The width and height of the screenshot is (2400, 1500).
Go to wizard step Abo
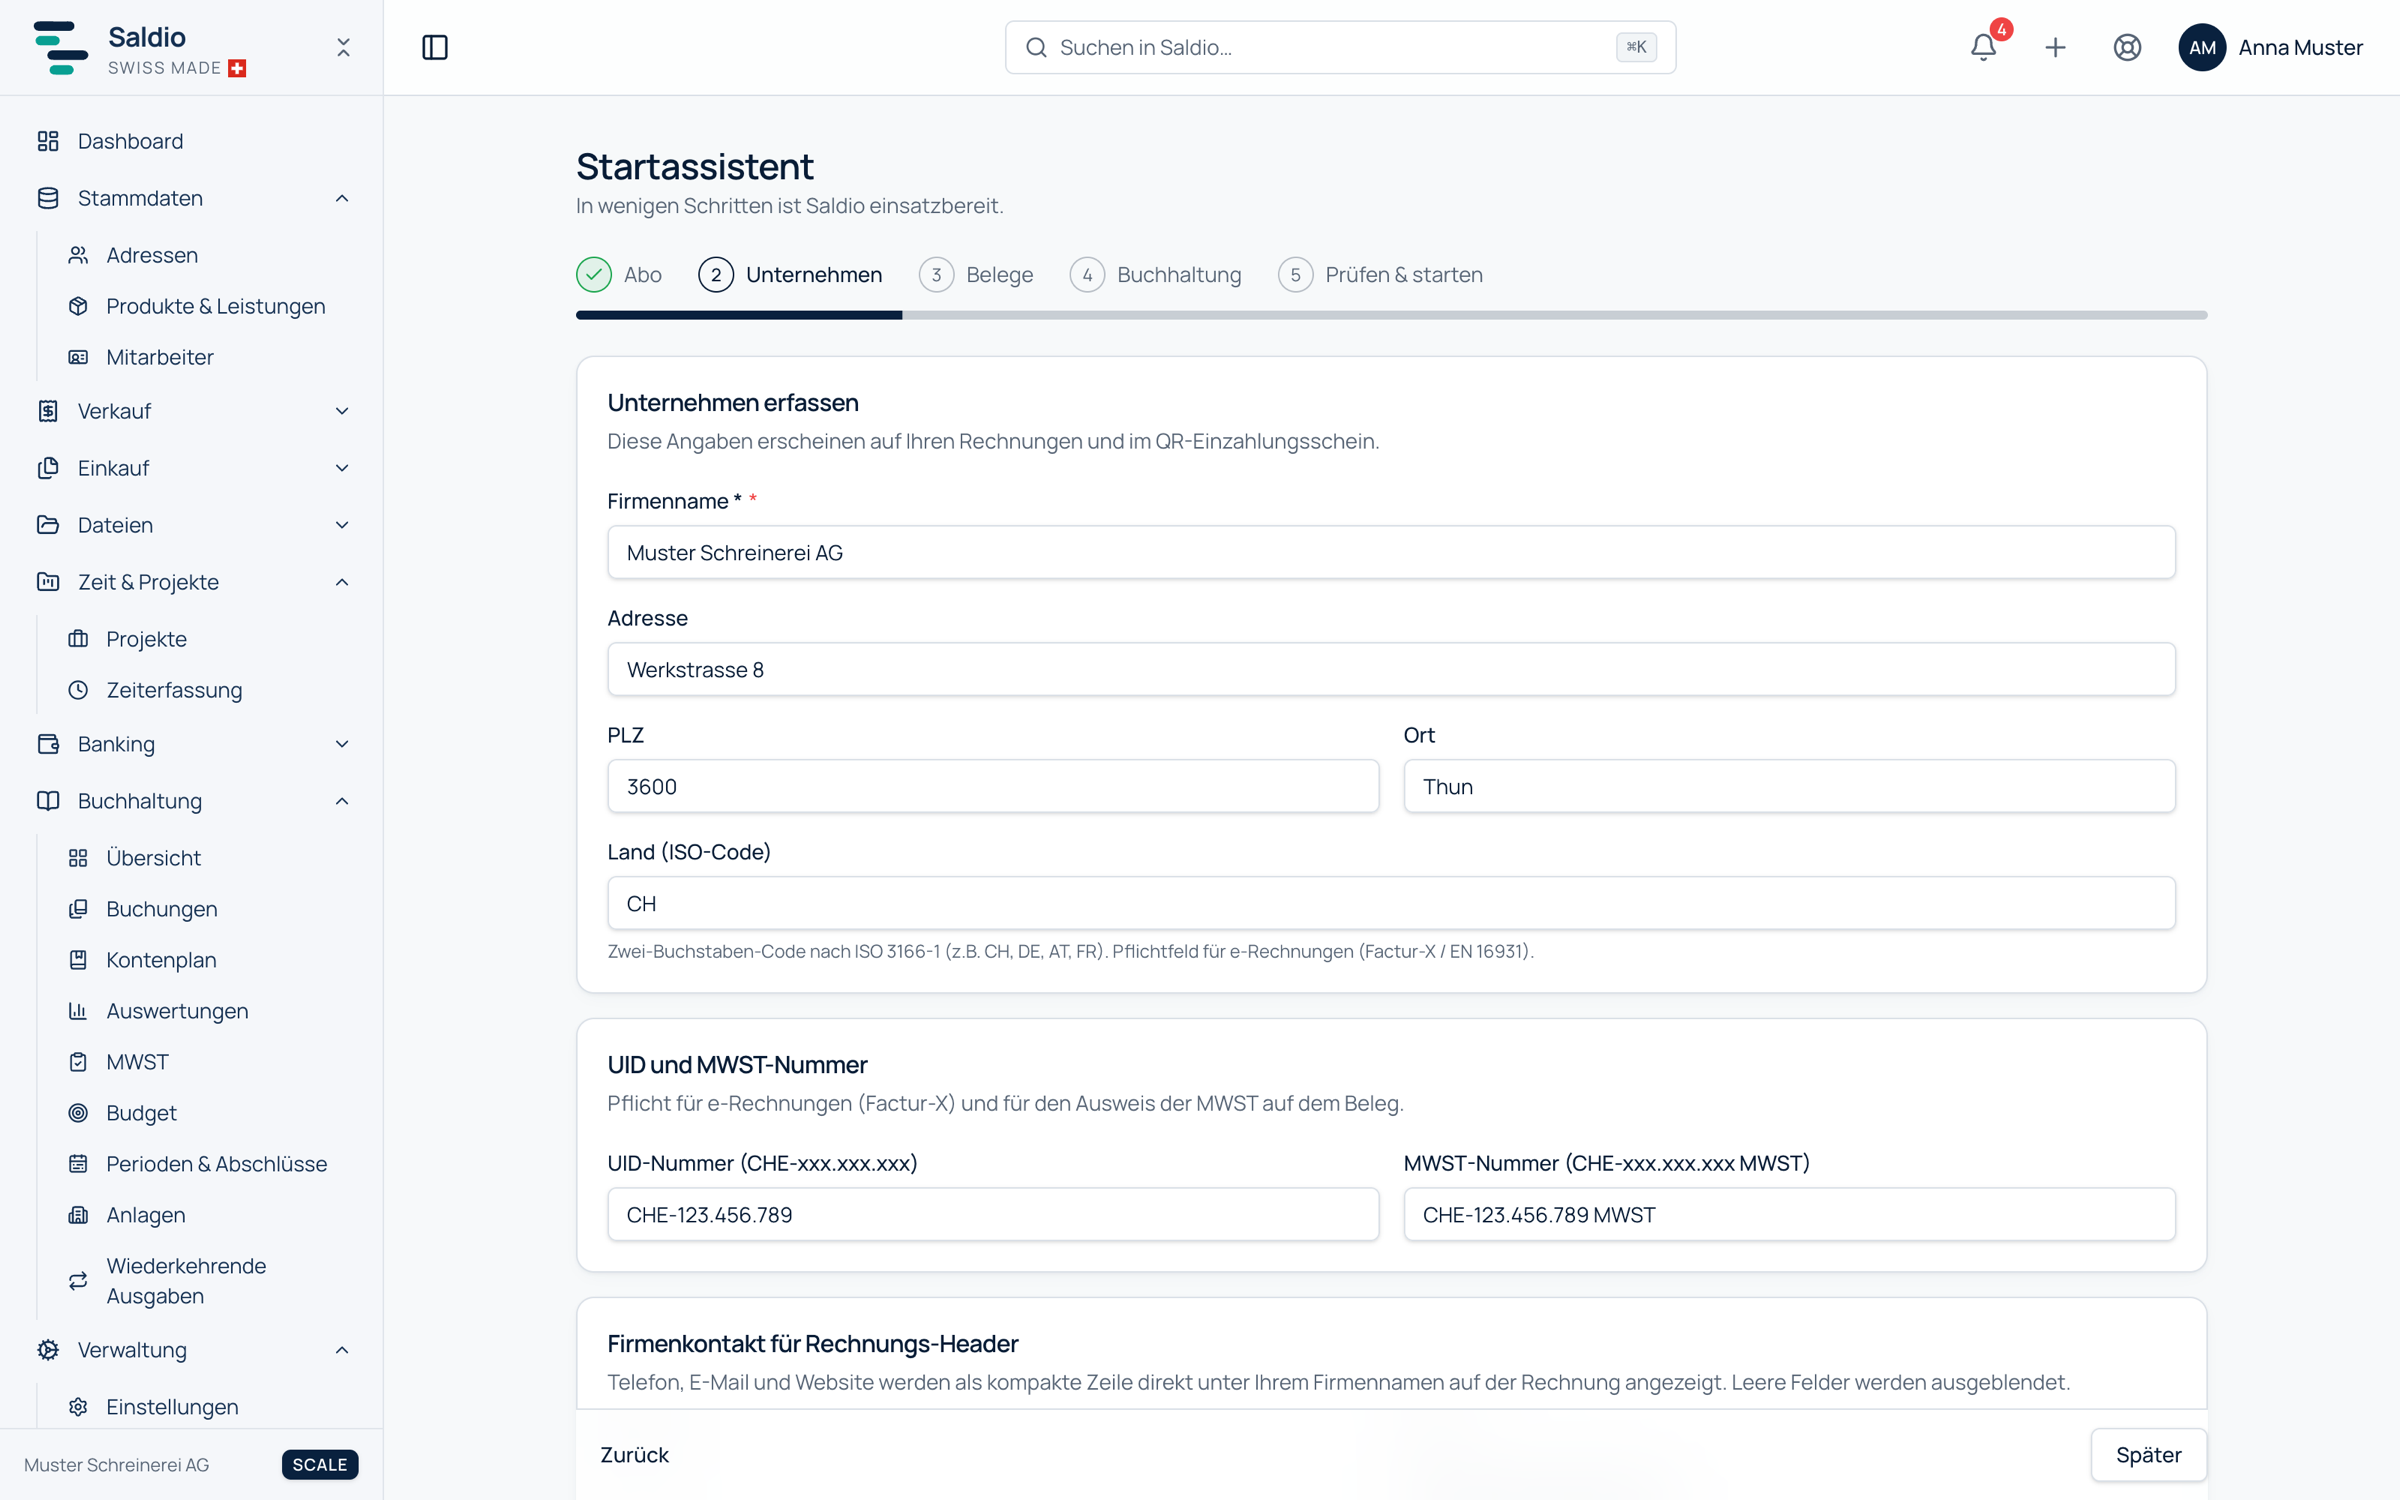tap(619, 275)
